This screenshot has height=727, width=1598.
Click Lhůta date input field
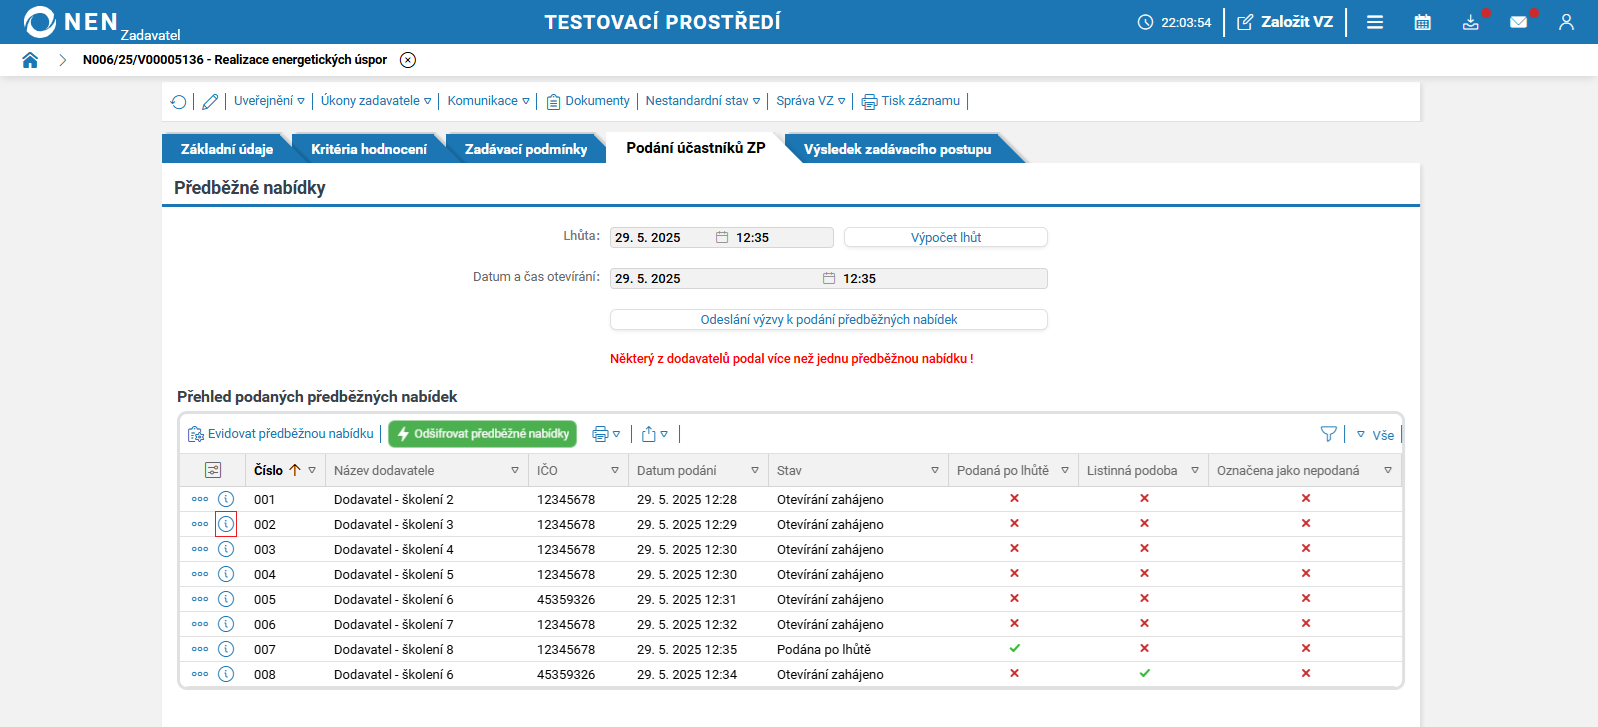(721, 238)
